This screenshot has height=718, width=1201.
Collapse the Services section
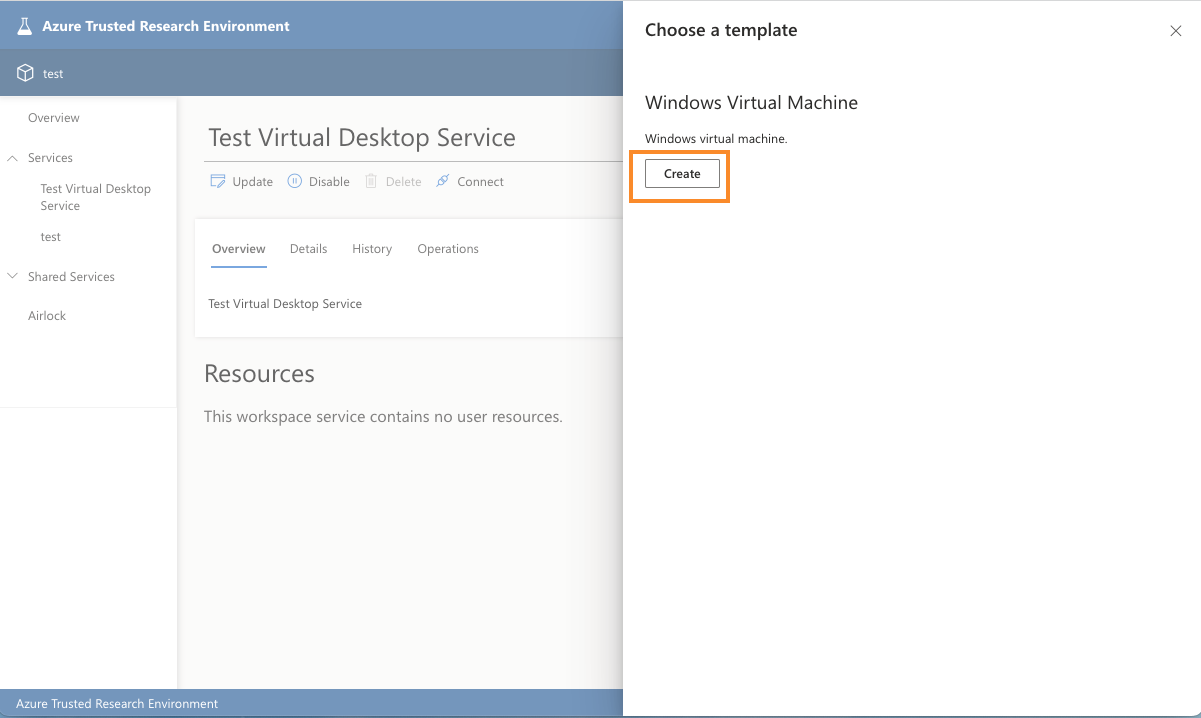tap(12, 157)
